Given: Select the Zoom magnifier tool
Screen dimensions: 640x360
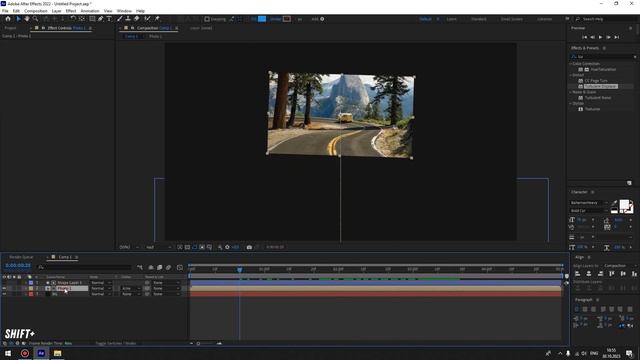Looking at the screenshot, I should (36, 19).
